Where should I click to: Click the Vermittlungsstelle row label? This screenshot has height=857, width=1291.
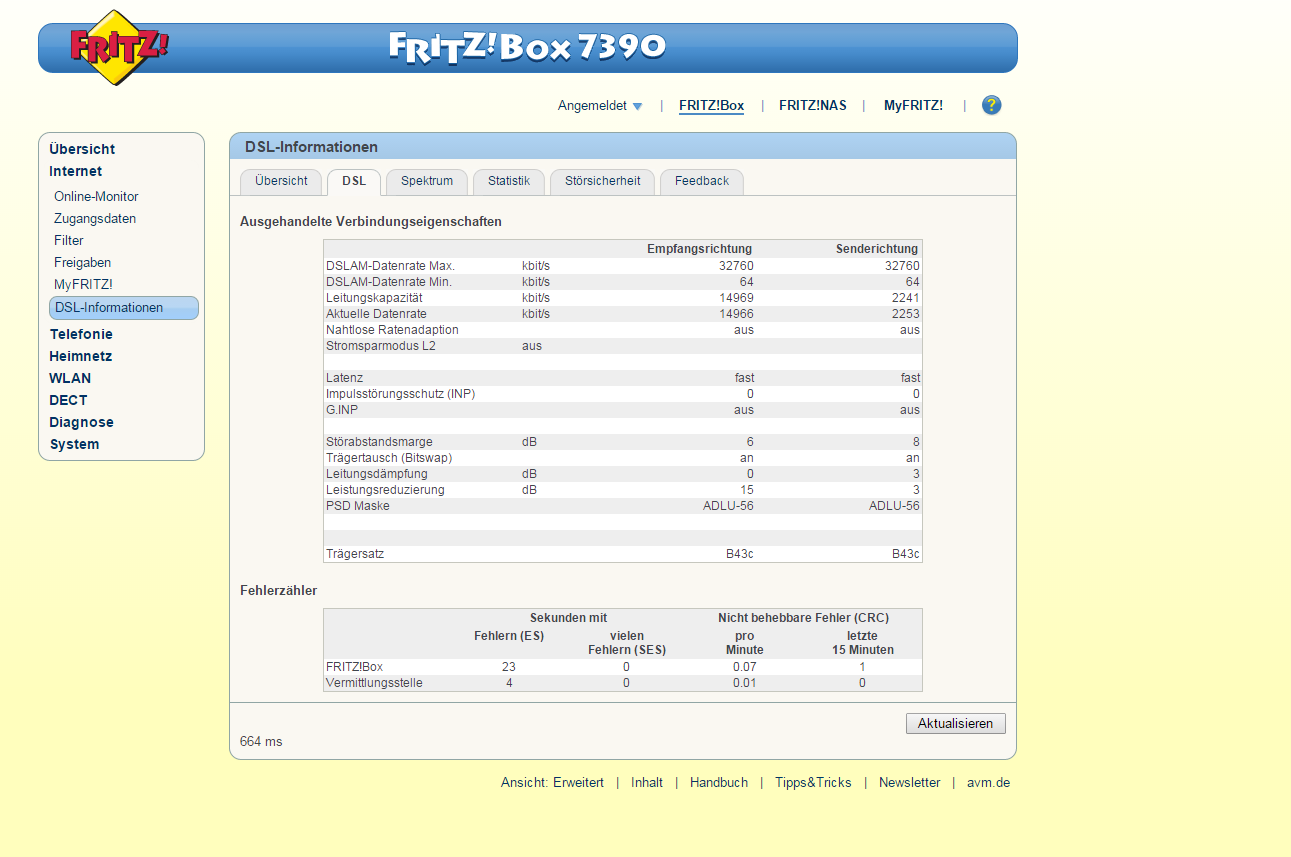[x=374, y=683]
